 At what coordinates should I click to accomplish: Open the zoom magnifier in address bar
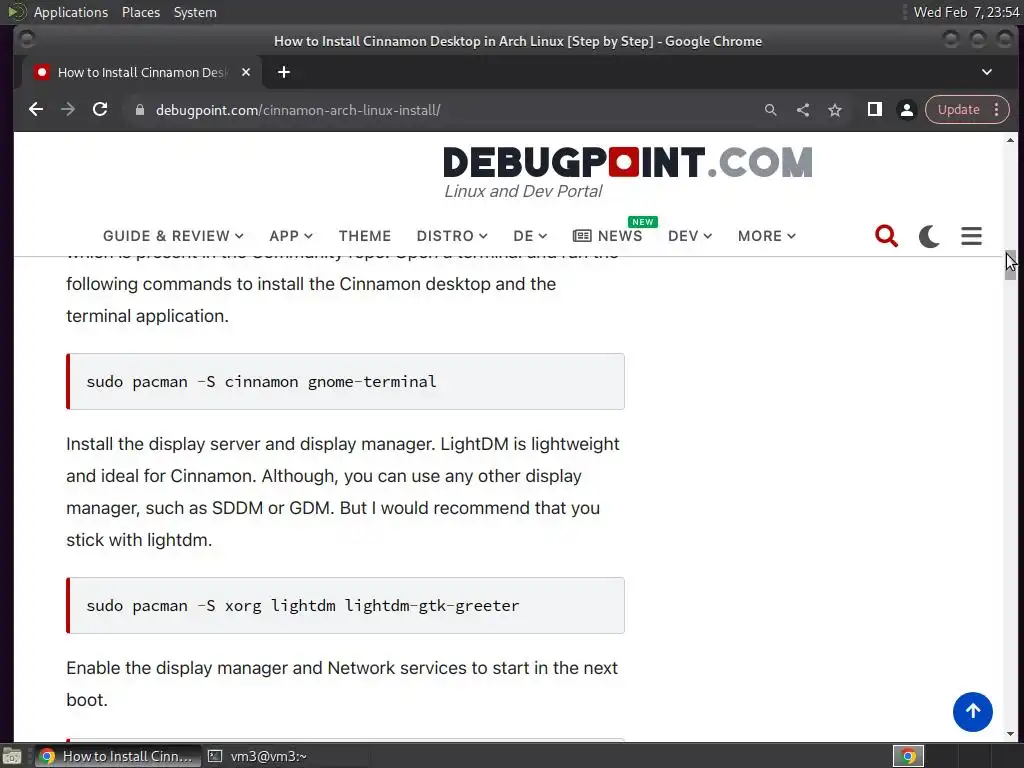click(x=771, y=110)
